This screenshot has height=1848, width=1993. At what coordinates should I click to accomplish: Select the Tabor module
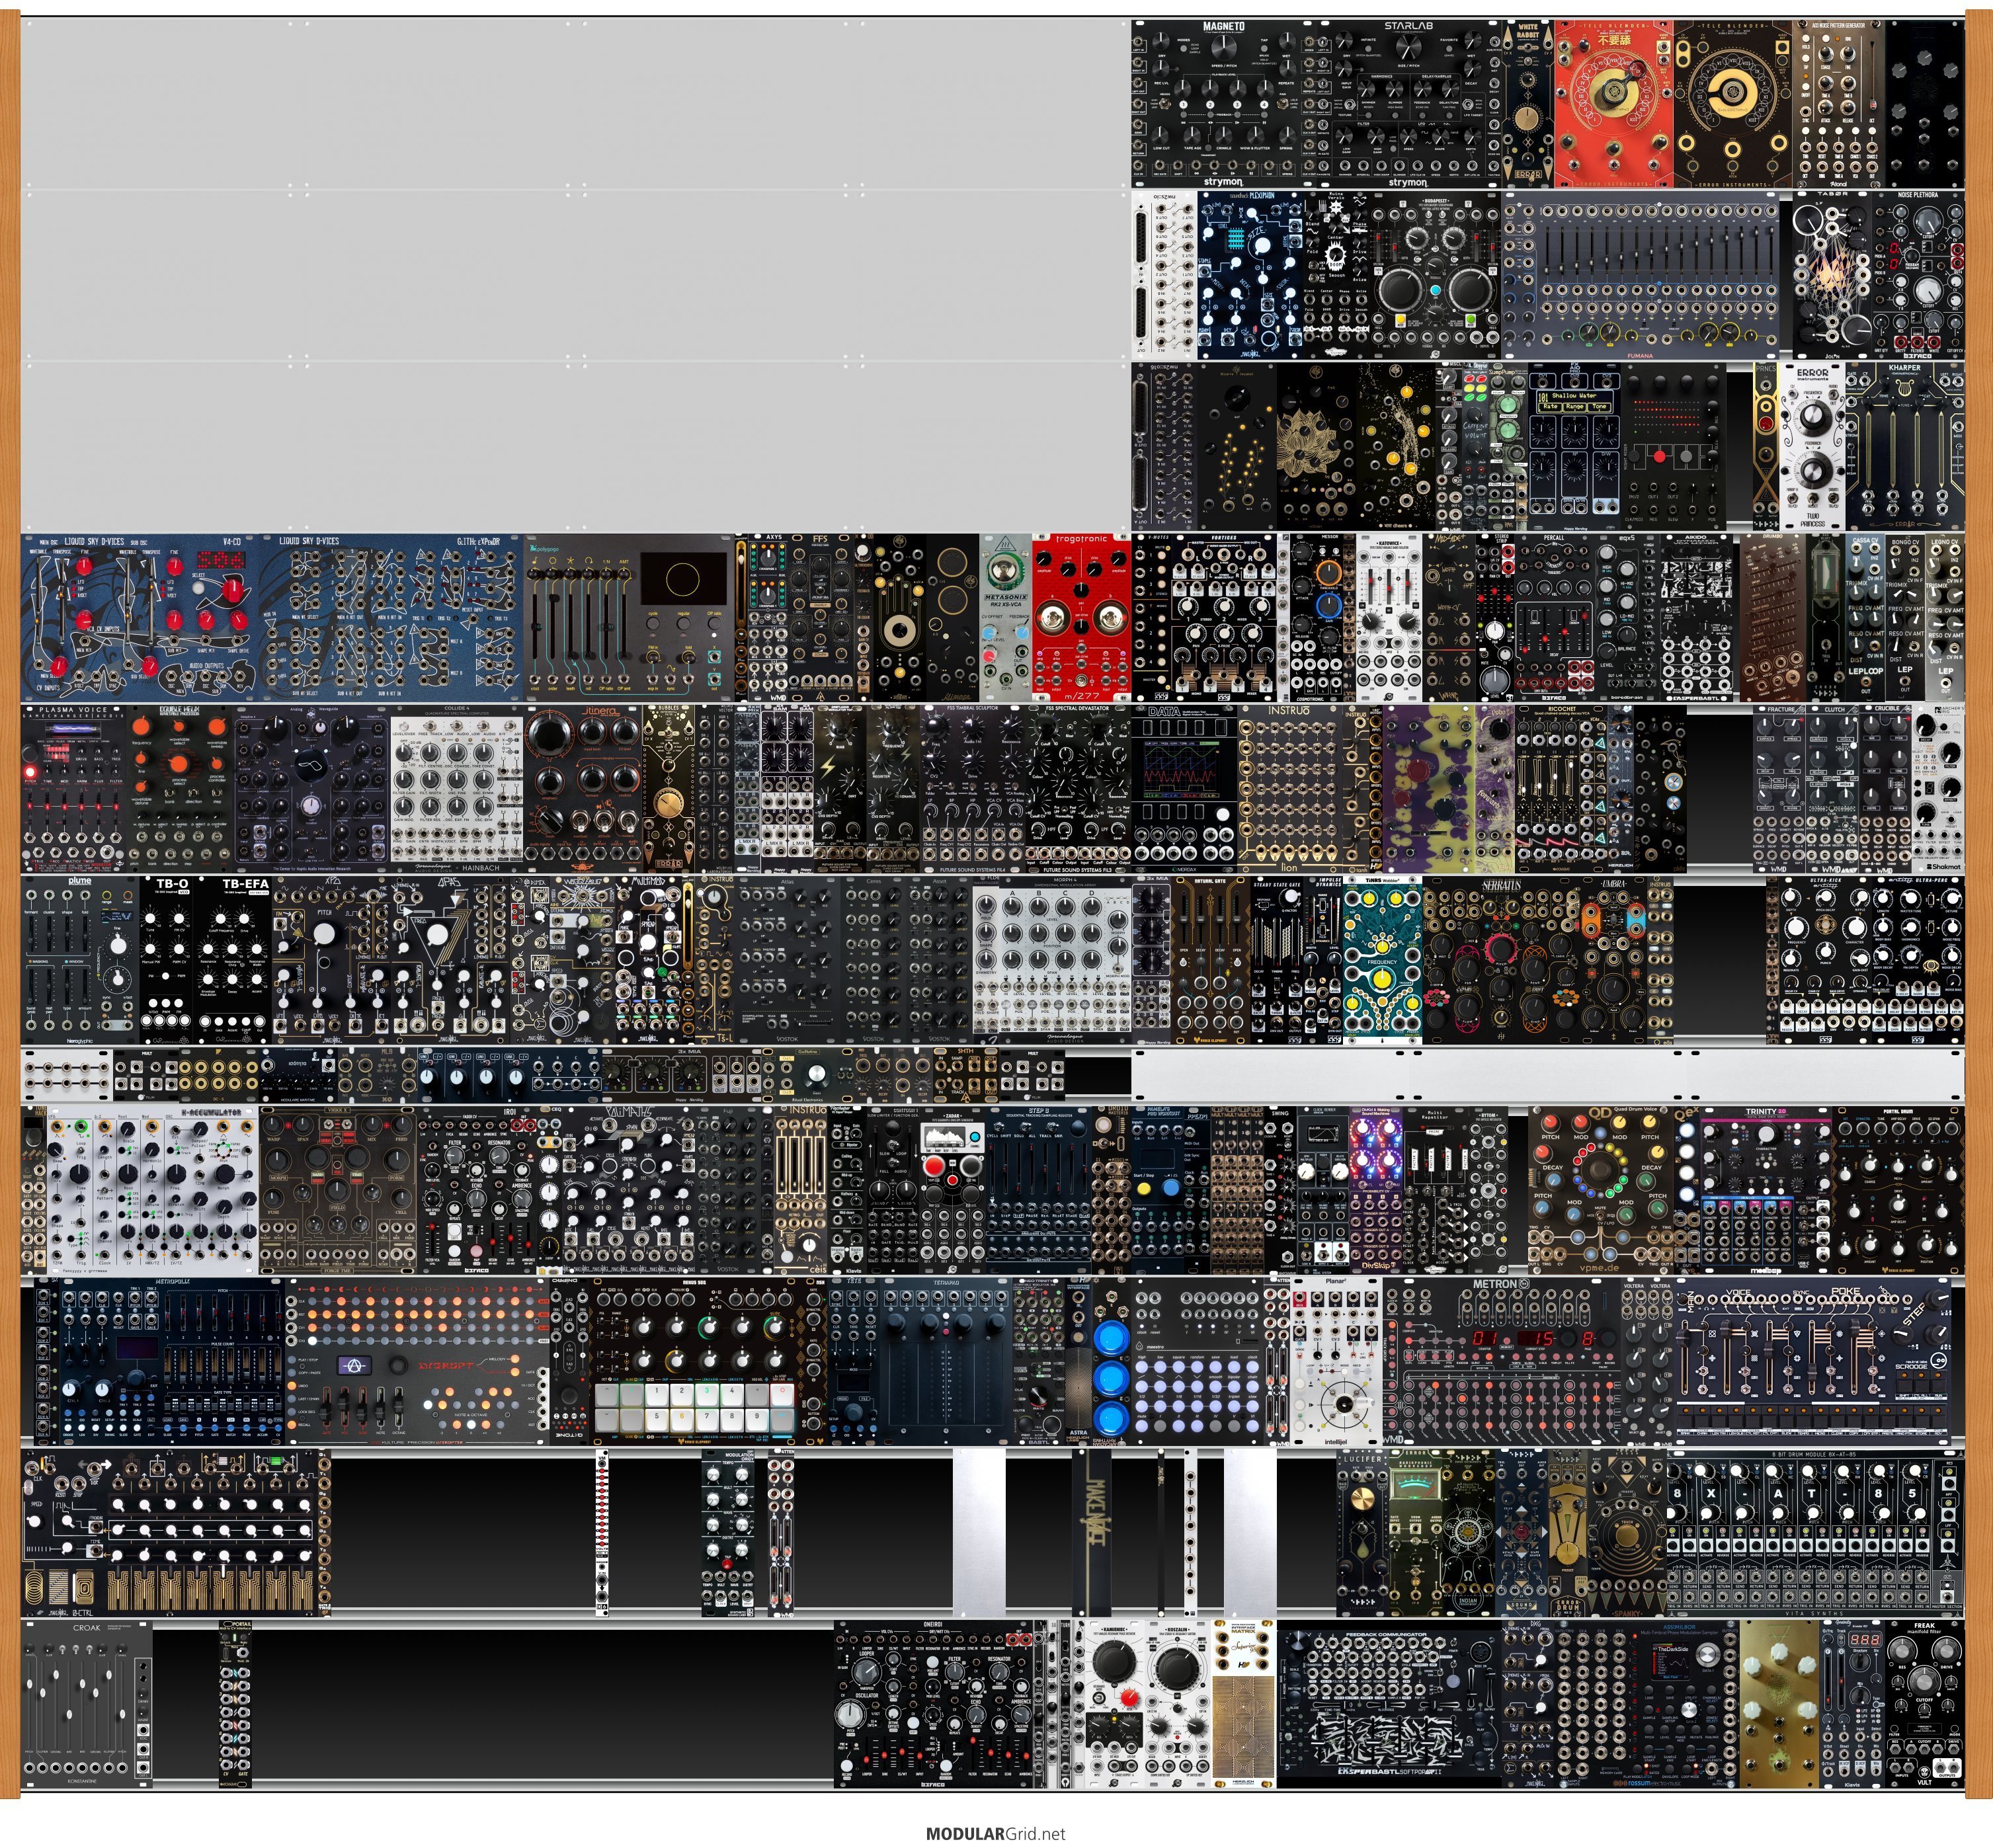tap(1832, 275)
